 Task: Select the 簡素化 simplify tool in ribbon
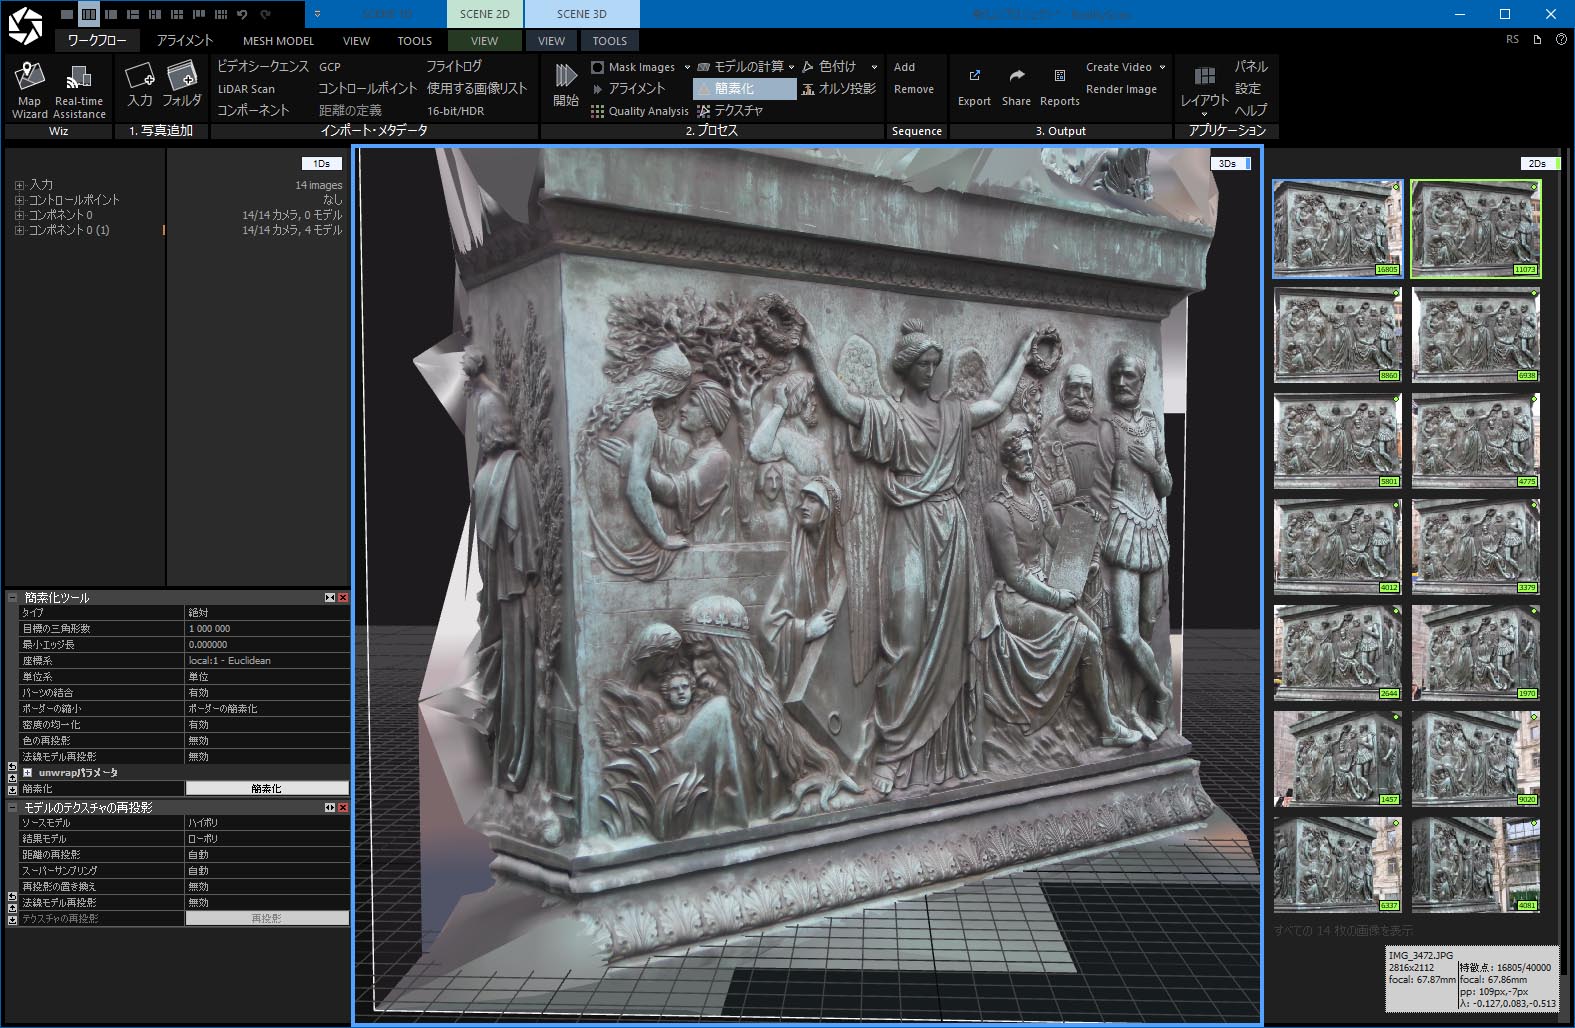745,89
